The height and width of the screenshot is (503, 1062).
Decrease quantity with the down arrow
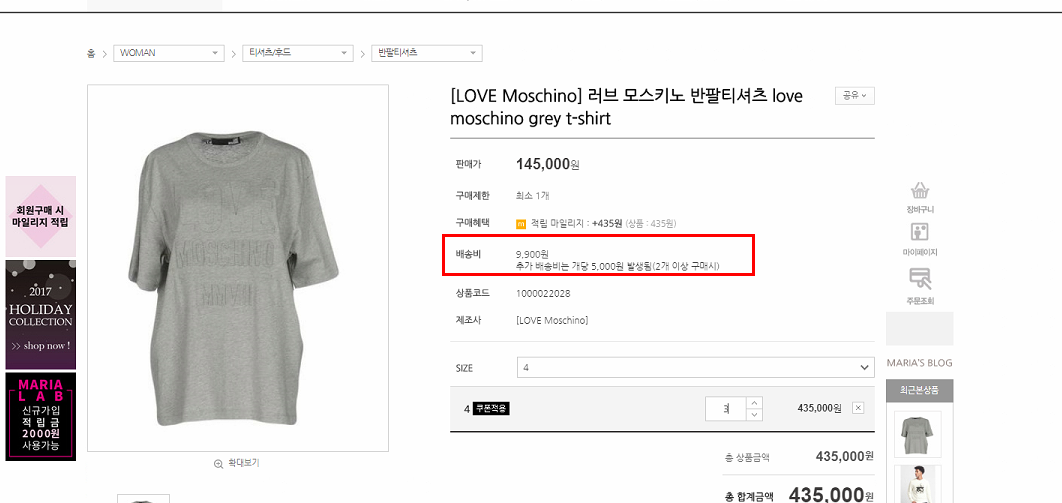(754, 414)
